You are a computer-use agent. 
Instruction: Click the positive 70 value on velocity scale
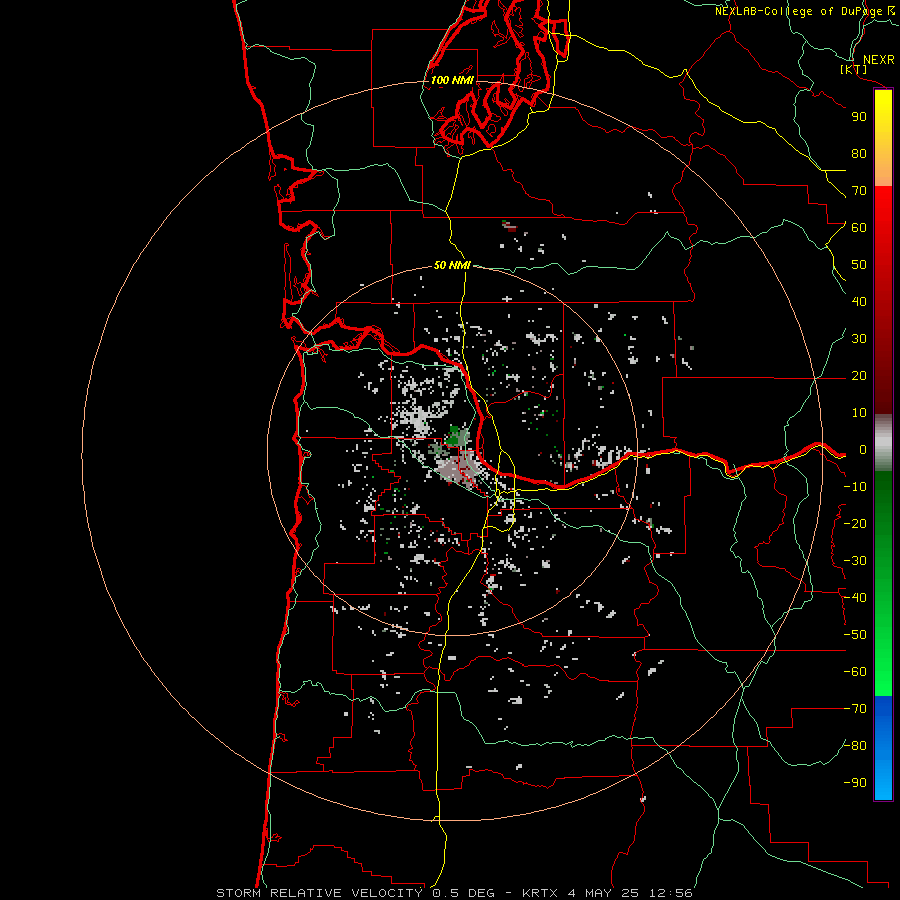tap(859, 191)
